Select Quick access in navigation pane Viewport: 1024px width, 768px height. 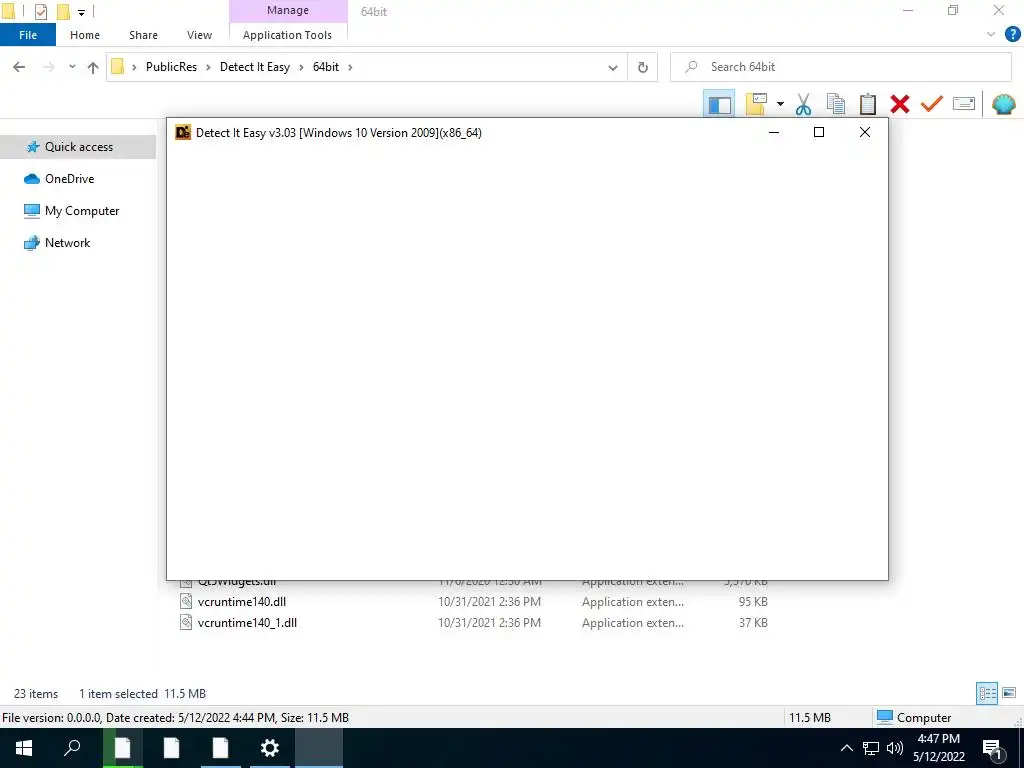point(78,147)
